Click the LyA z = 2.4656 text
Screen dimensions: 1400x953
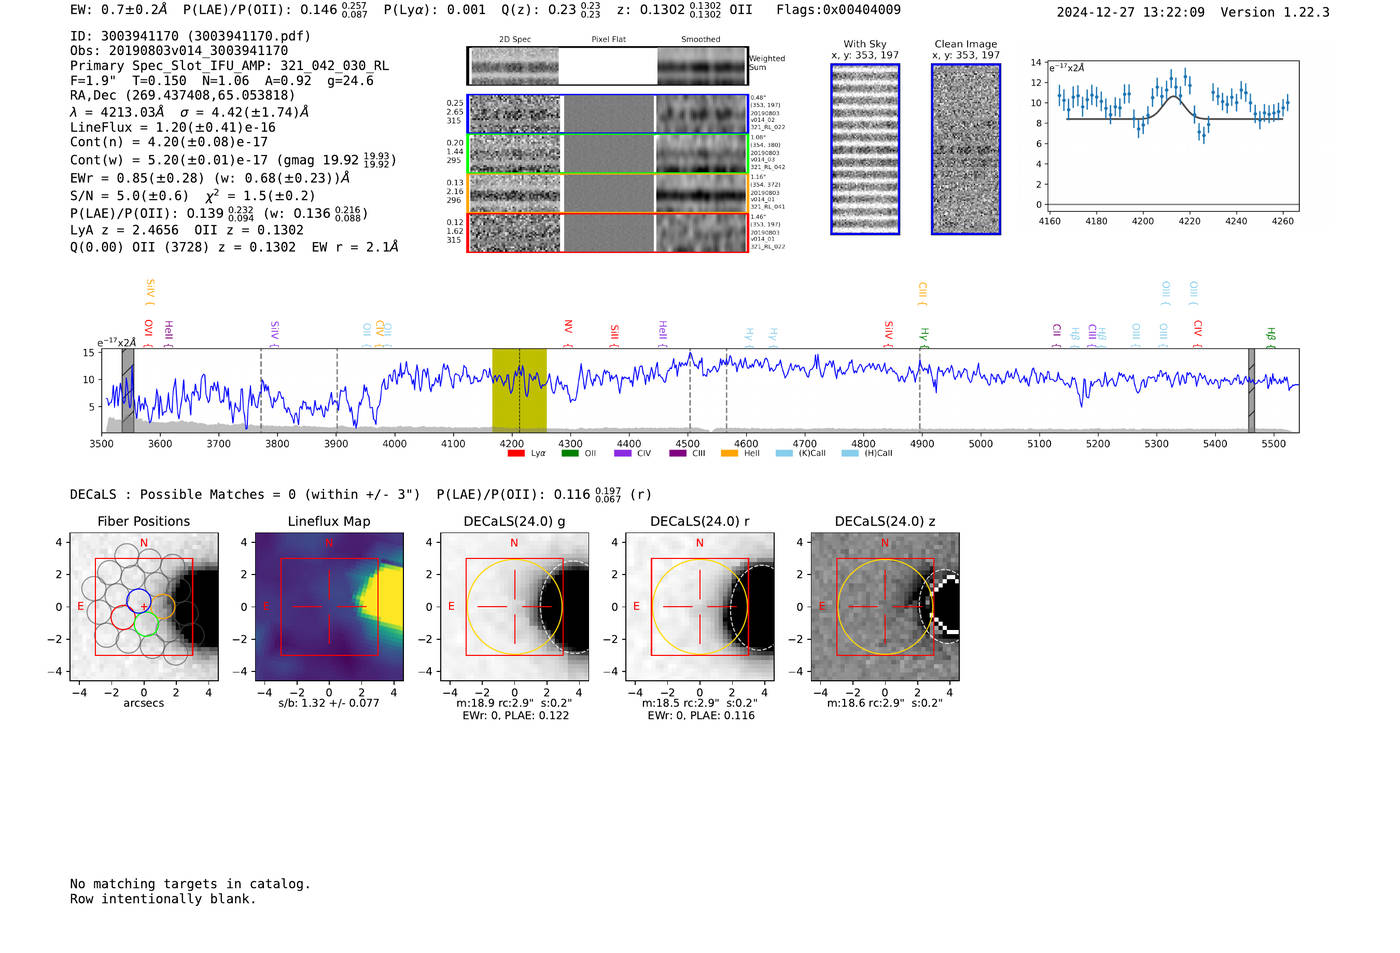click(x=124, y=230)
